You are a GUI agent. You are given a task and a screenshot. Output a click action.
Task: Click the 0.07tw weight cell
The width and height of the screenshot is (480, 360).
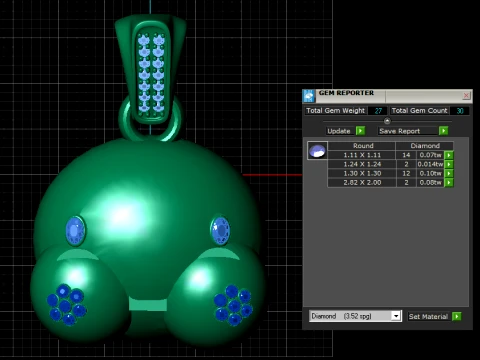point(430,155)
